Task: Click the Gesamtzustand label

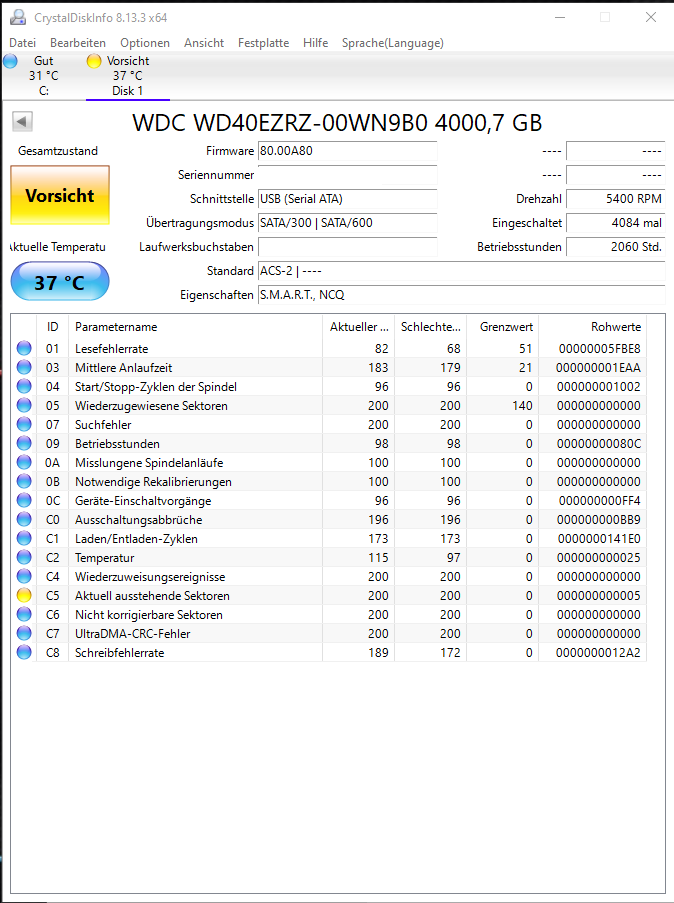Action: (58, 151)
